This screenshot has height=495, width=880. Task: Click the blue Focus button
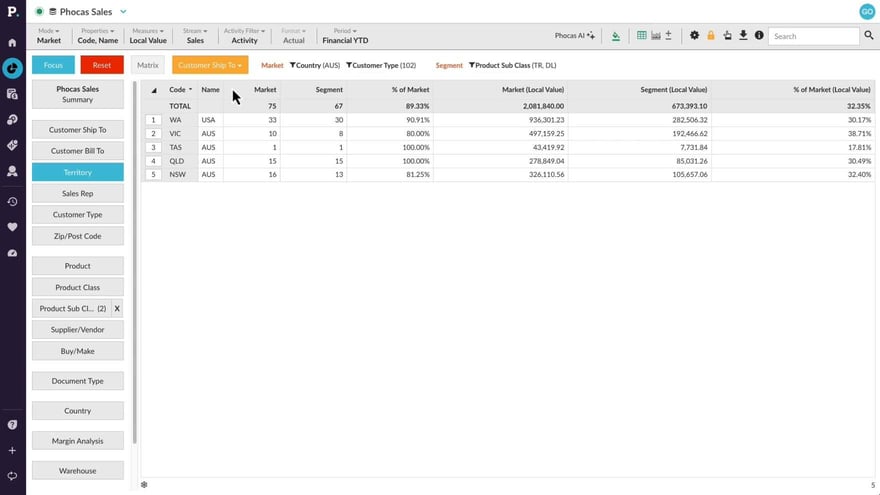[53, 65]
